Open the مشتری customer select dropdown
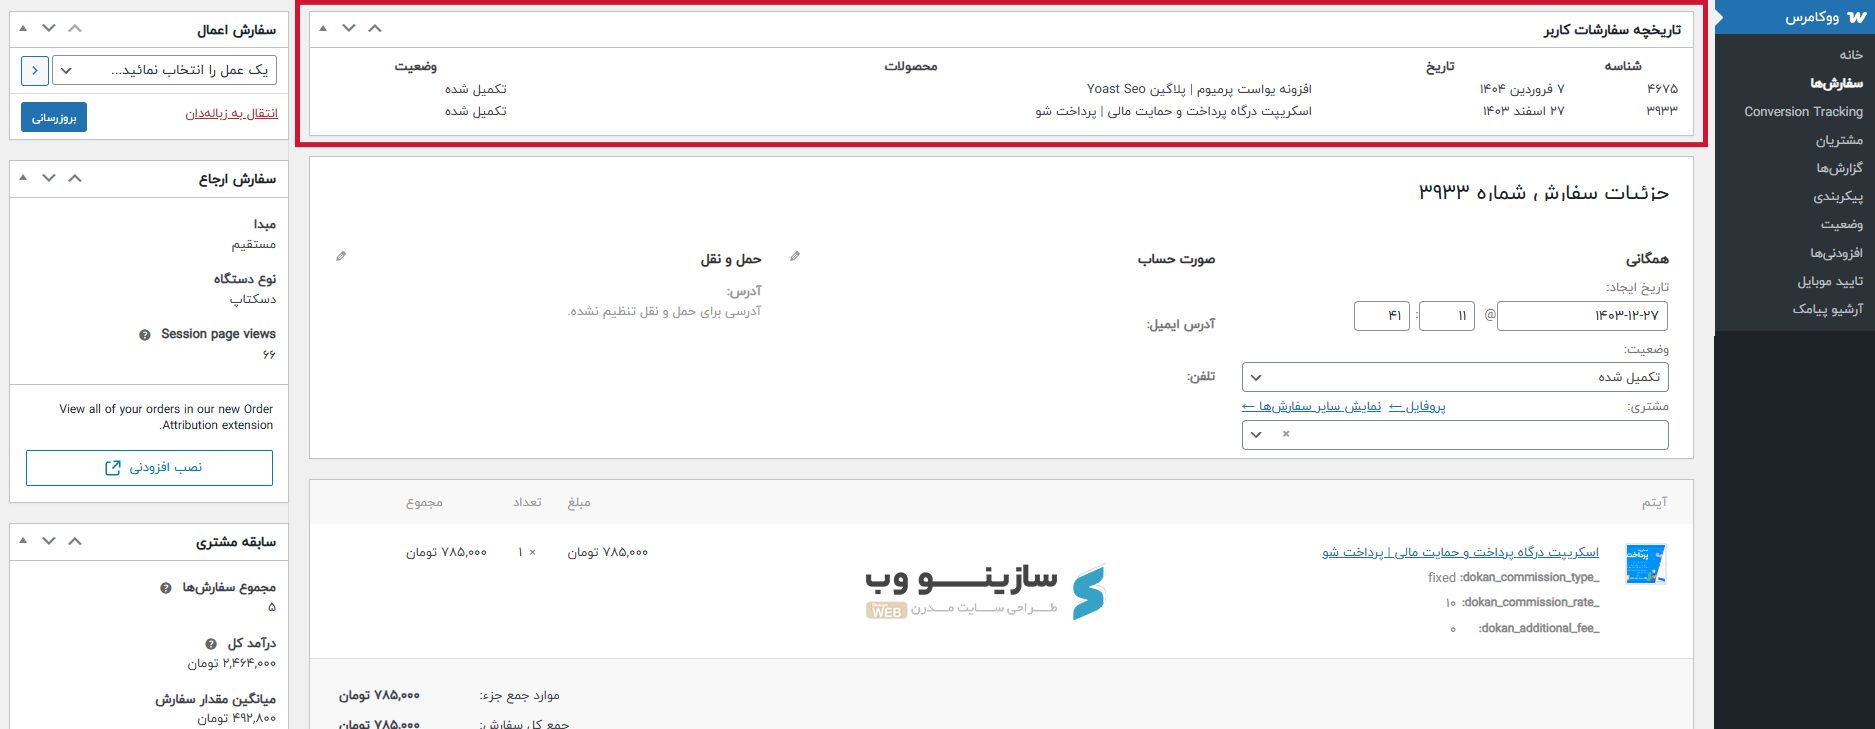Screen dimensions: 1875x729 (1455, 435)
